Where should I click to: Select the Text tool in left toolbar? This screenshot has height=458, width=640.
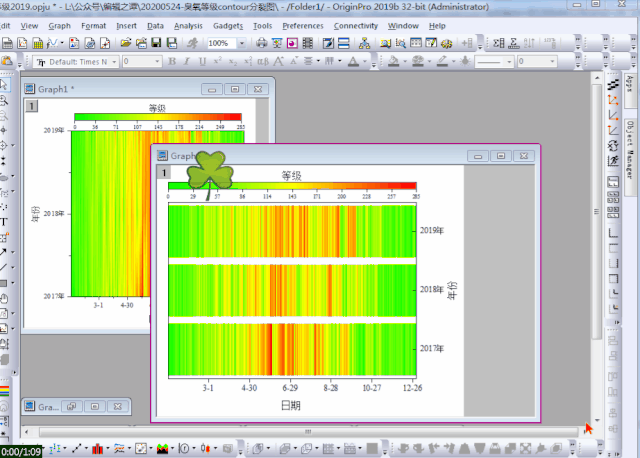click(4, 222)
